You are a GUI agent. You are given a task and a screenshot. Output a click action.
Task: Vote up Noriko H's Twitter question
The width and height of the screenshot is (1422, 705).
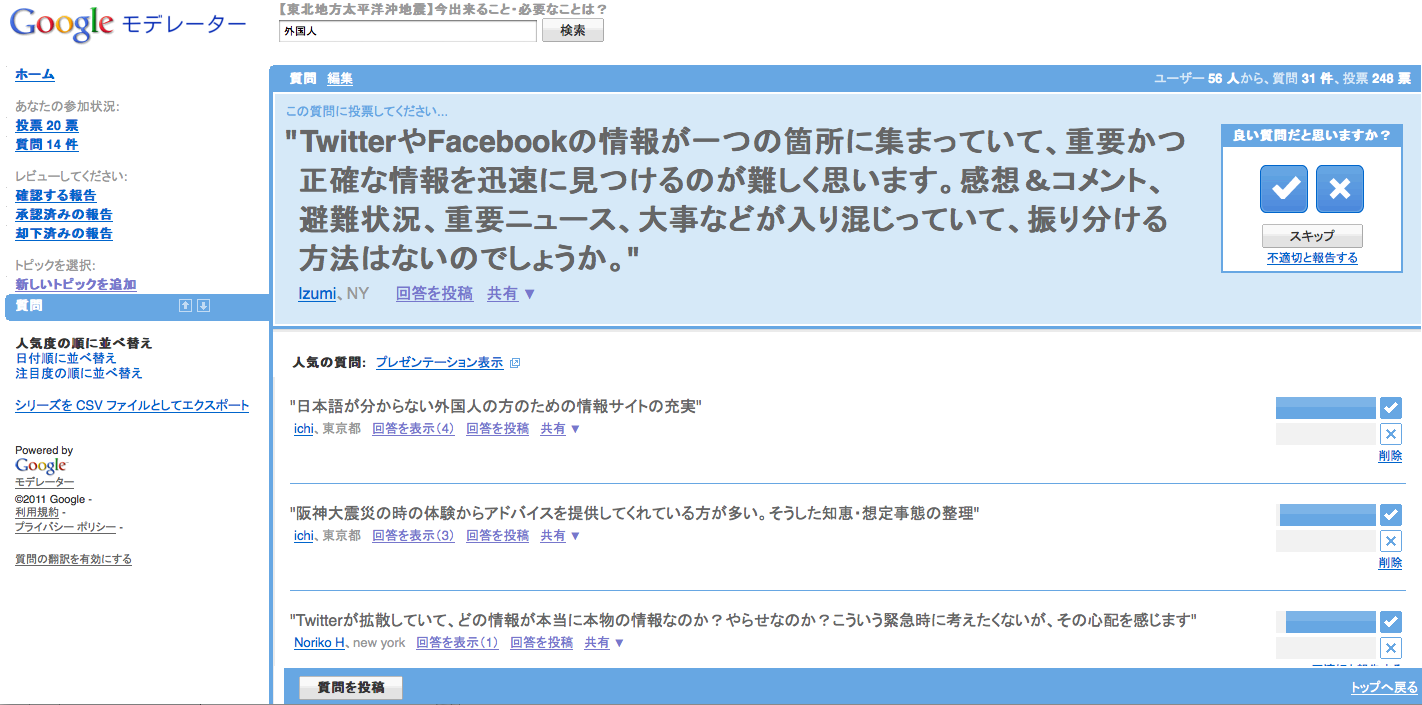tap(1390, 622)
